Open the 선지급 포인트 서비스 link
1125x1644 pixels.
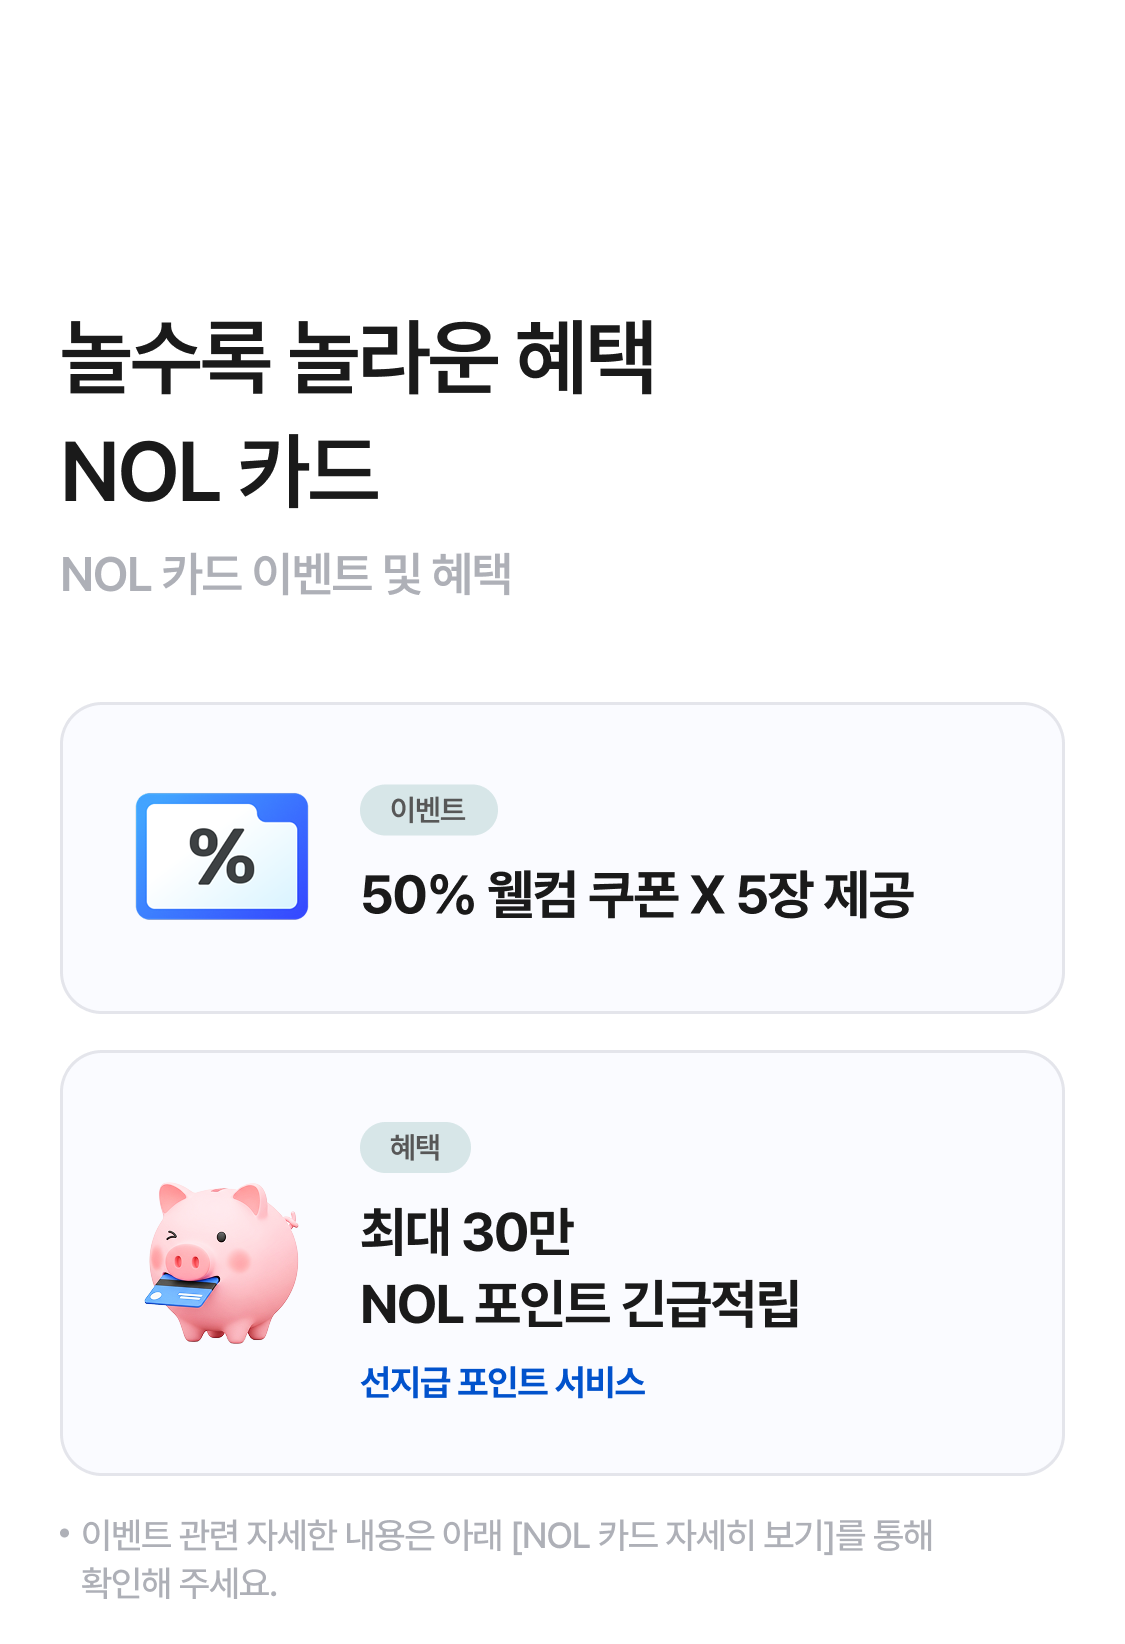coord(503,1382)
